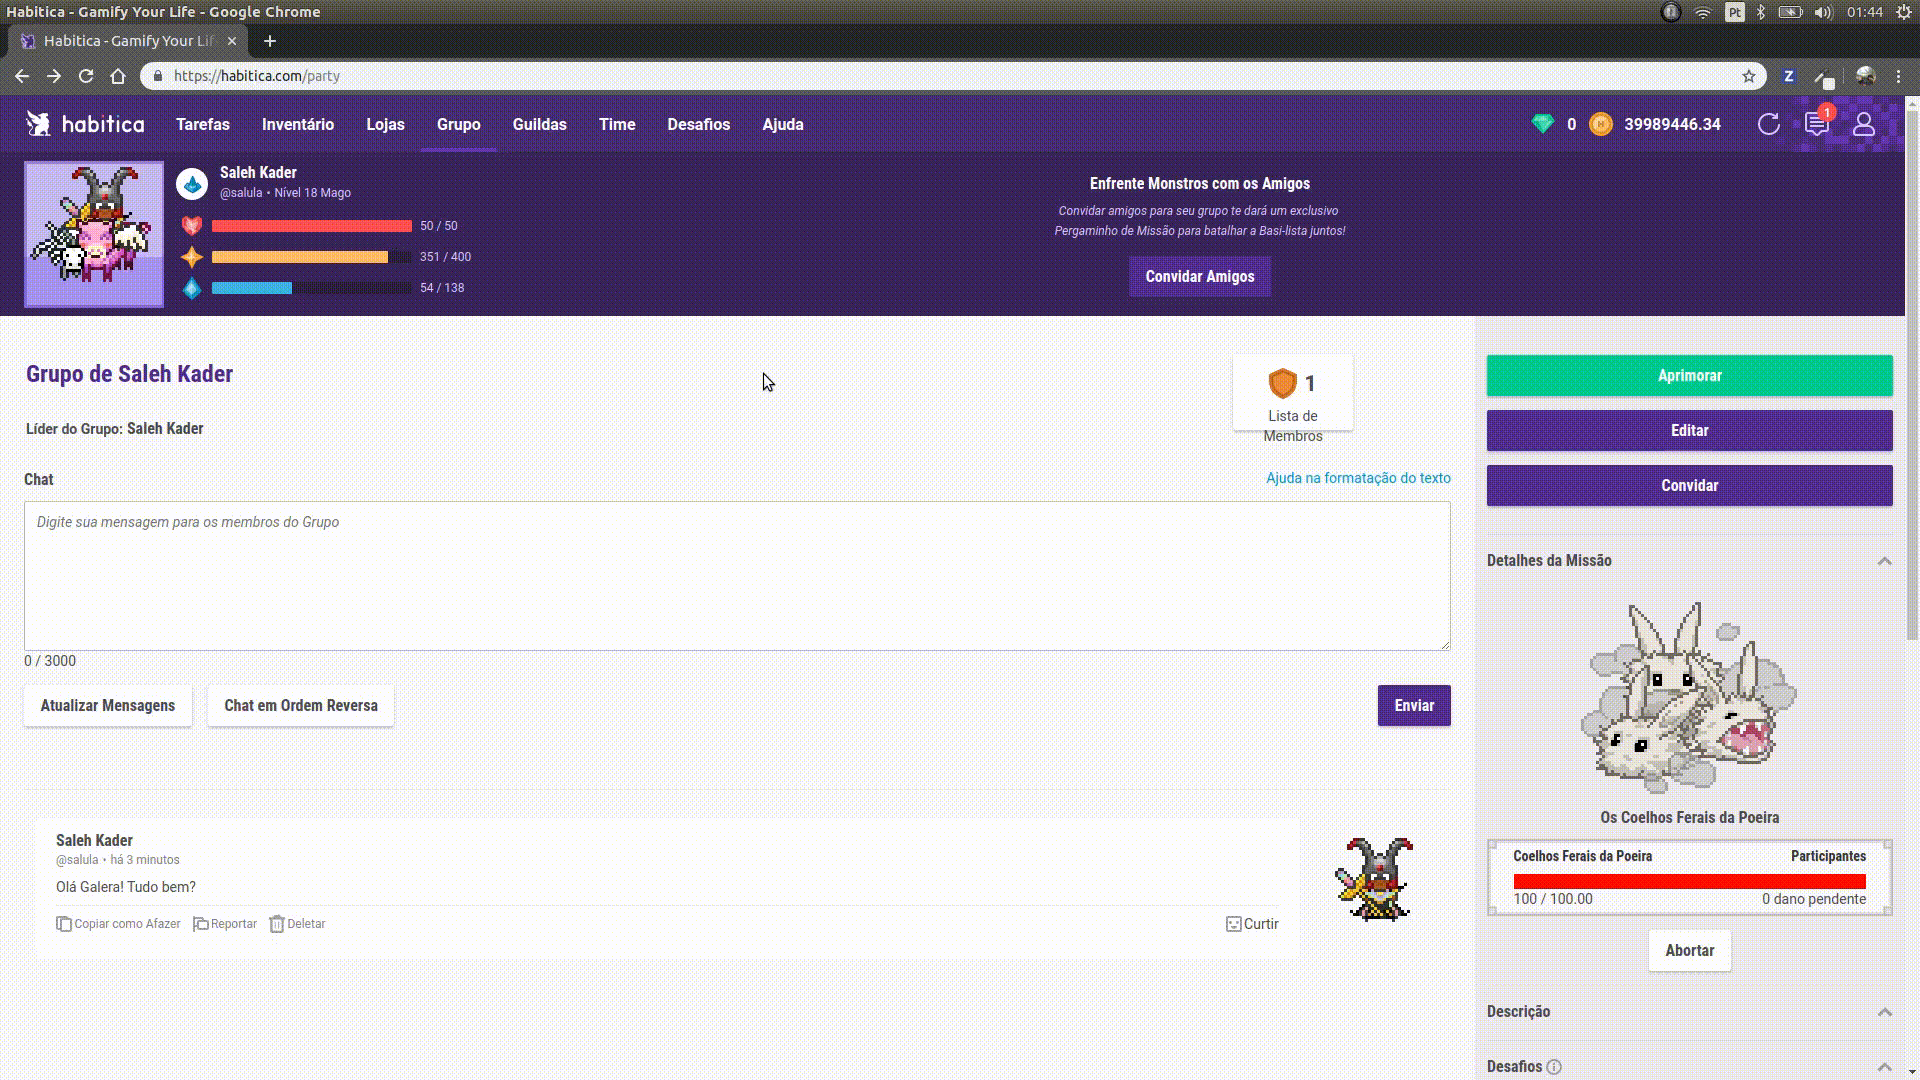
Task: Click the red quest boss health bar
Action: (1689, 881)
